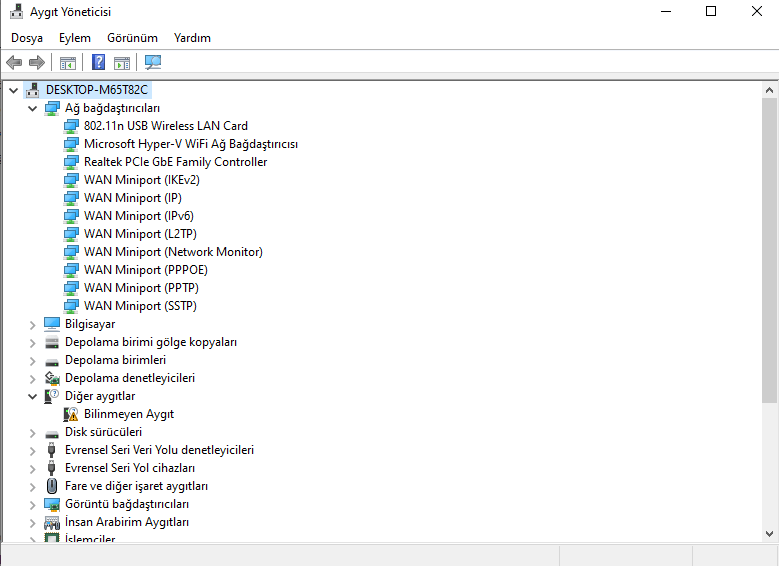The height and width of the screenshot is (566, 779).
Task: Expand Evrensel Seri Yol cihazları
Action: 32,469
